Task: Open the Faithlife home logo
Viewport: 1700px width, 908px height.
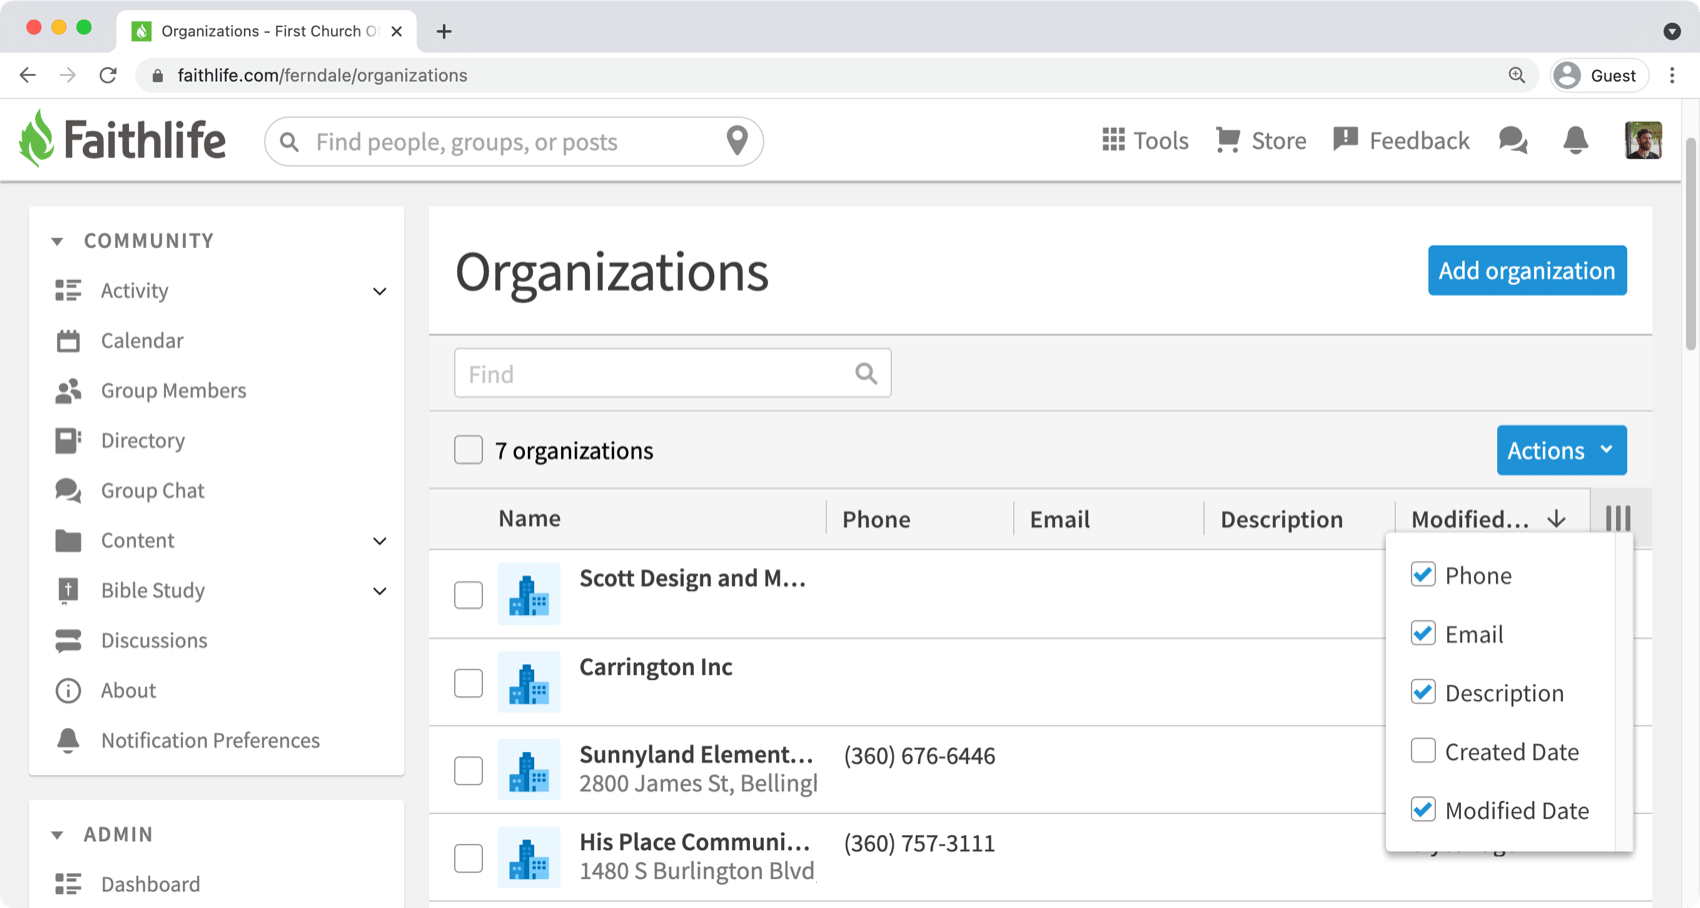Action: pyautogui.click(x=122, y=140)
